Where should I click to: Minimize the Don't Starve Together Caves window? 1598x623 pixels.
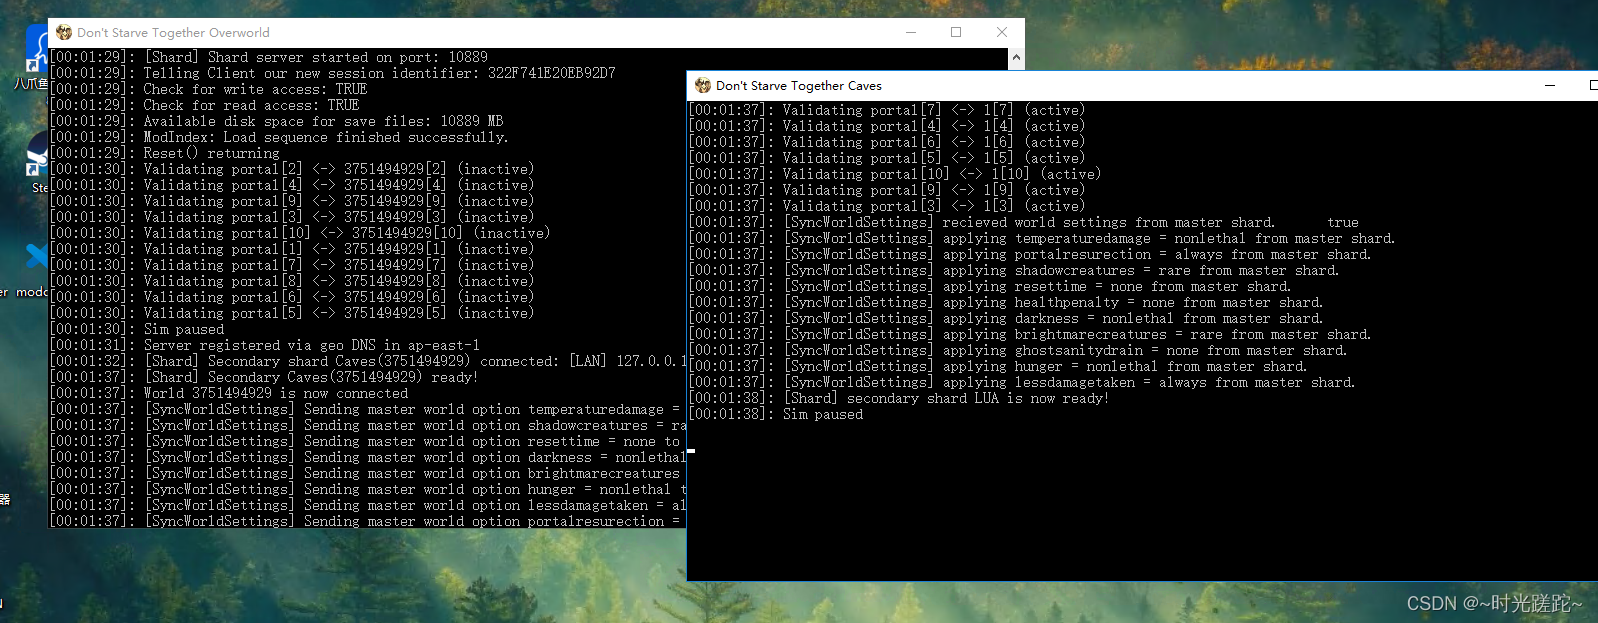coord(1550,85)
